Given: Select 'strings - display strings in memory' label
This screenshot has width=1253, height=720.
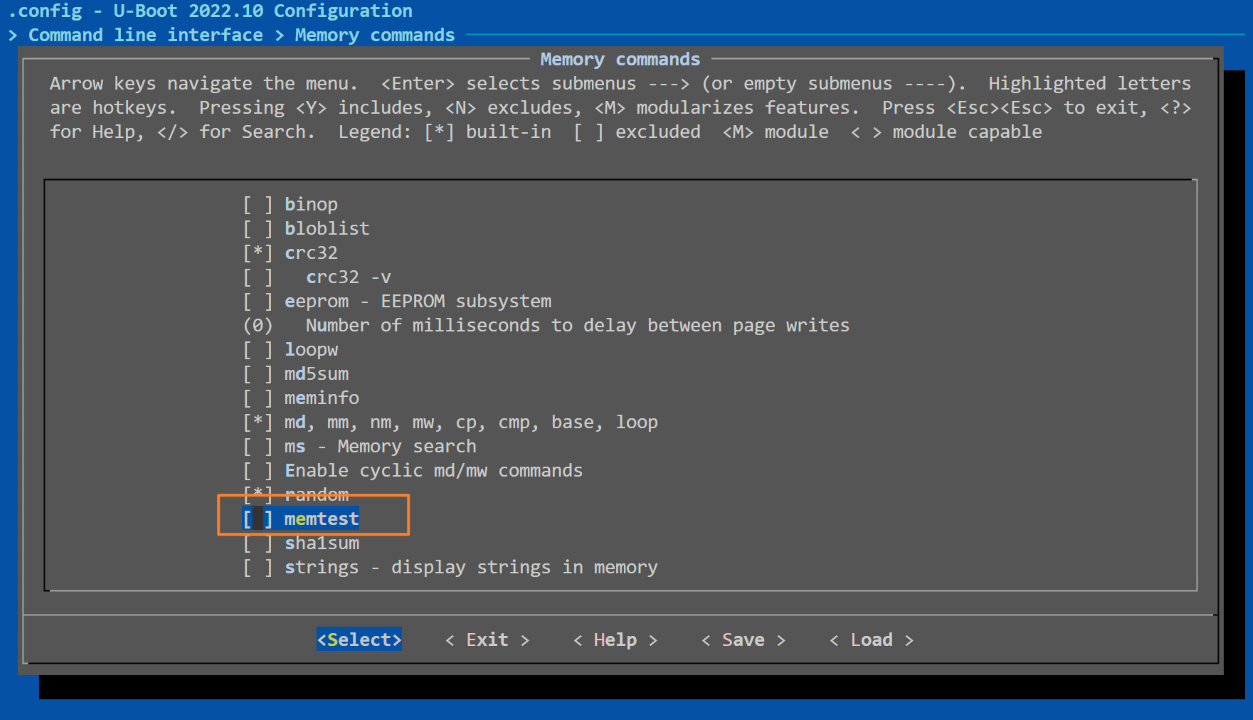Looking at the screenshot, I should [x=471, y=567].
